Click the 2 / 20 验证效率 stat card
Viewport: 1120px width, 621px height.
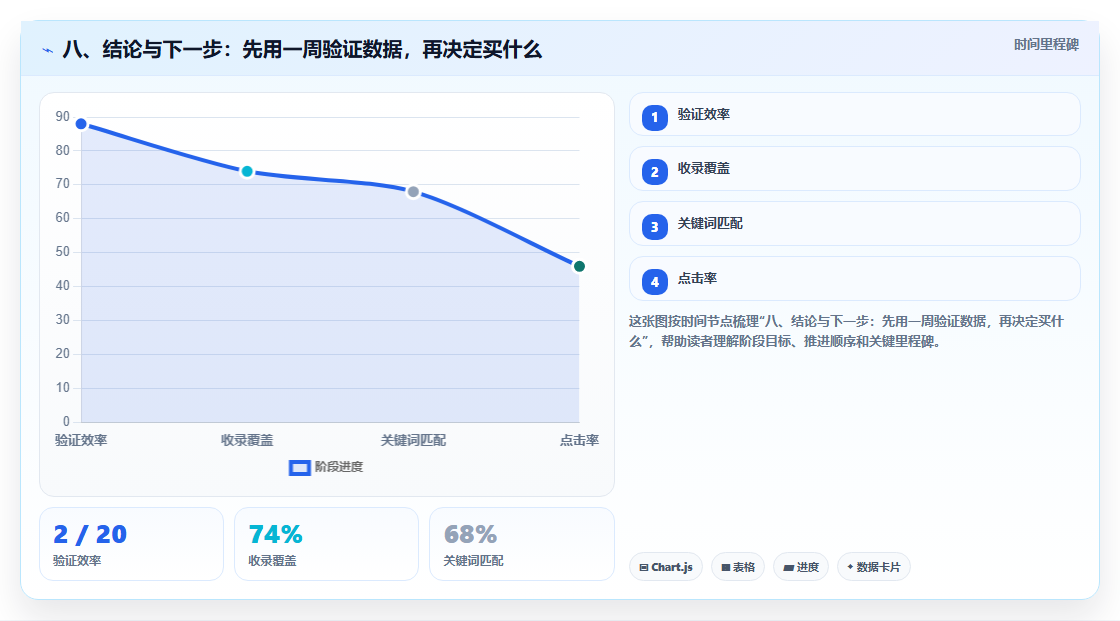131,544
